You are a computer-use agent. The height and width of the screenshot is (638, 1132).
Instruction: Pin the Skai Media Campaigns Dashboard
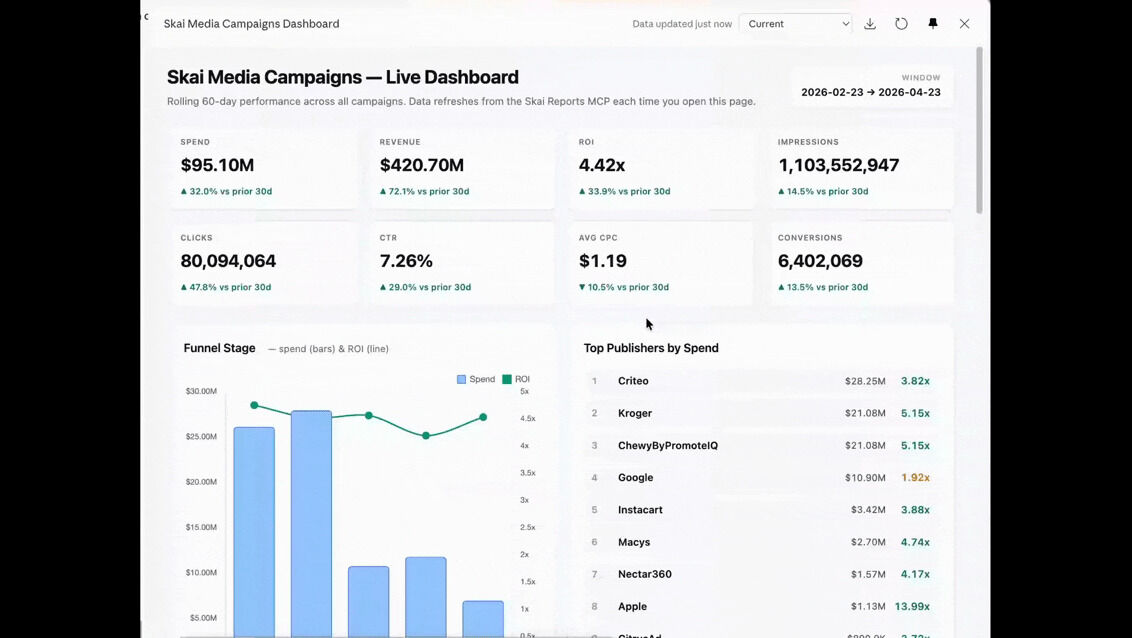pos(933,24)
